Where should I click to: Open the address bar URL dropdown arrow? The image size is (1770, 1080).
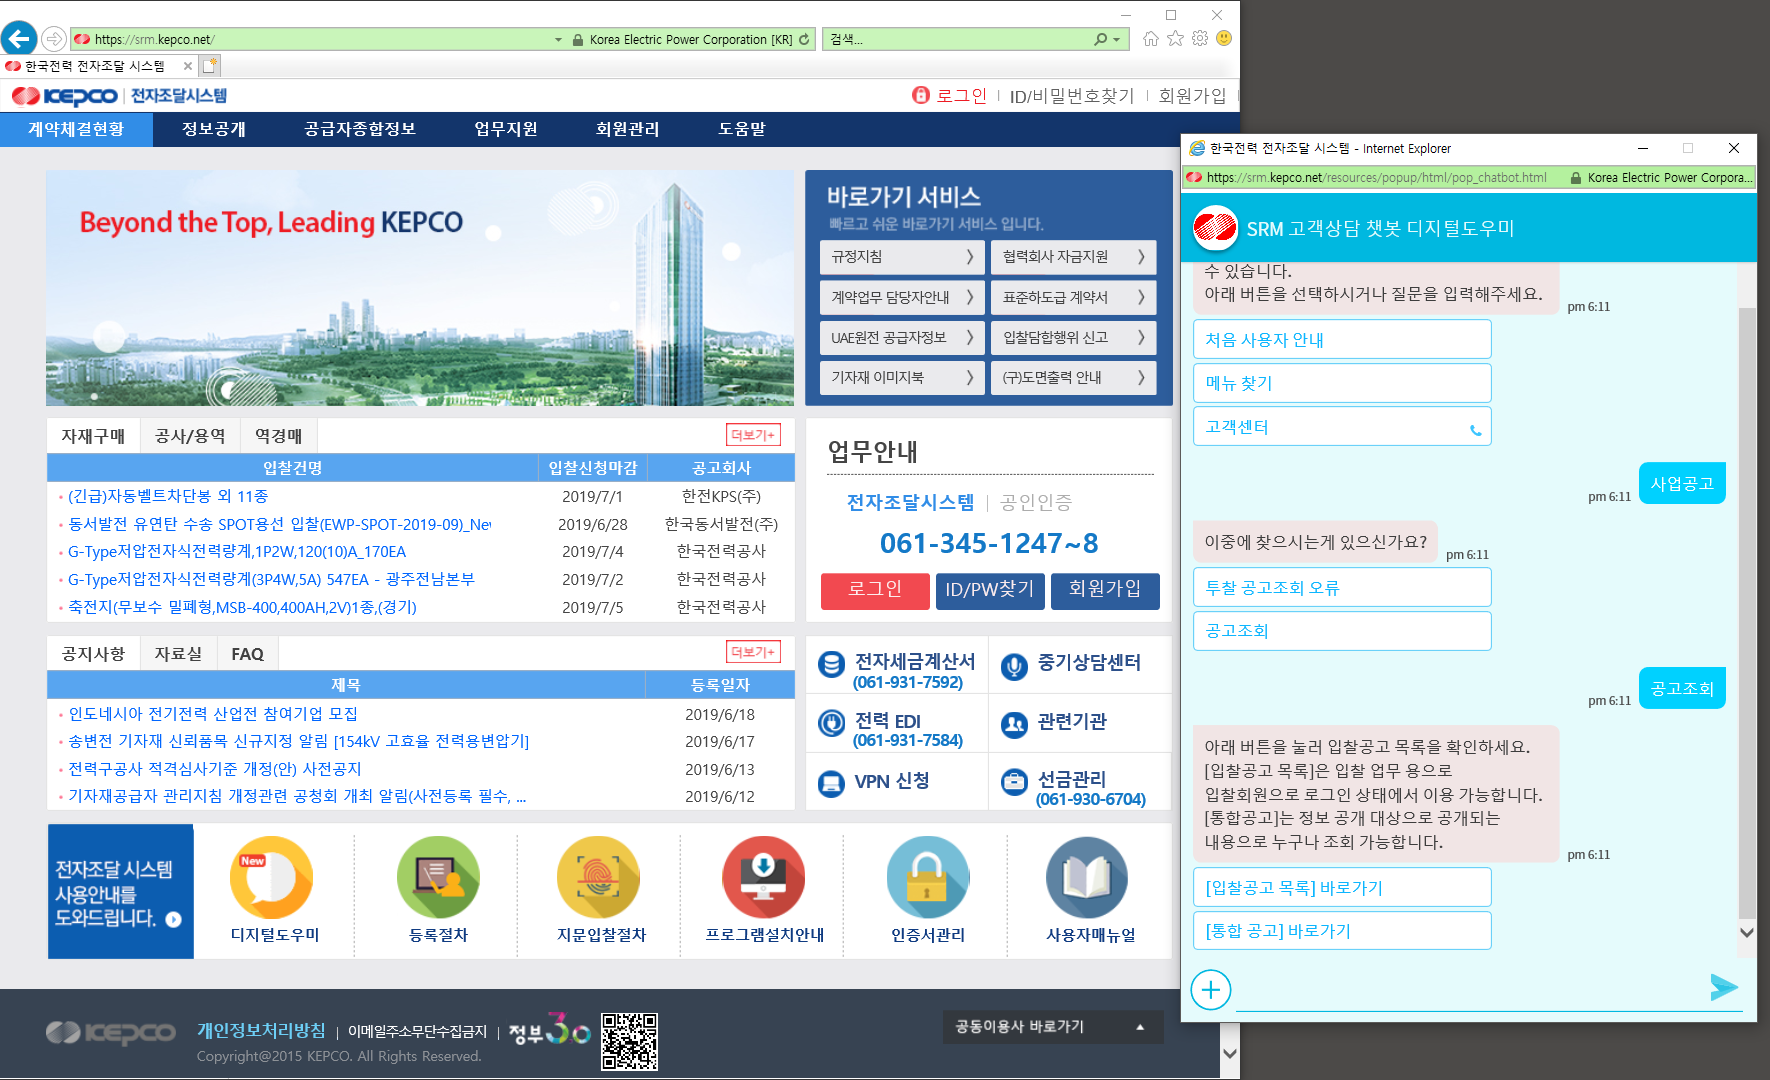coord(558,40)
